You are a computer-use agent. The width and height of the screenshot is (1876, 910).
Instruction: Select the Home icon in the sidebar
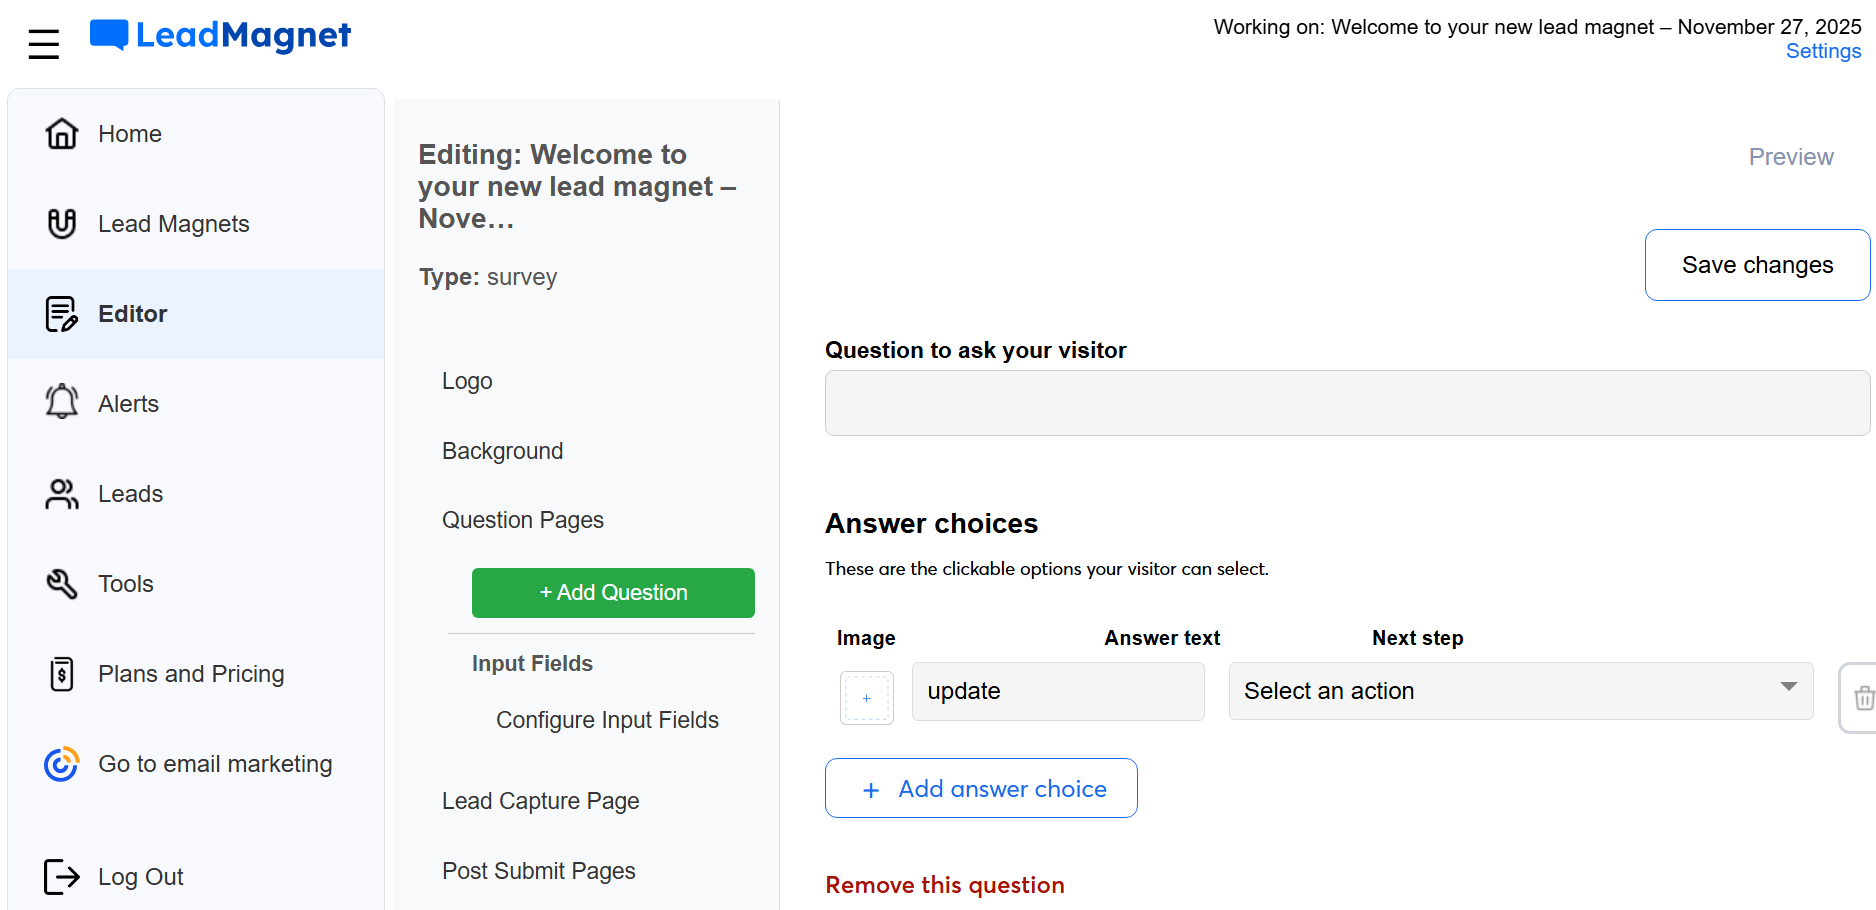pyautogui.click(x=61, y=133)
